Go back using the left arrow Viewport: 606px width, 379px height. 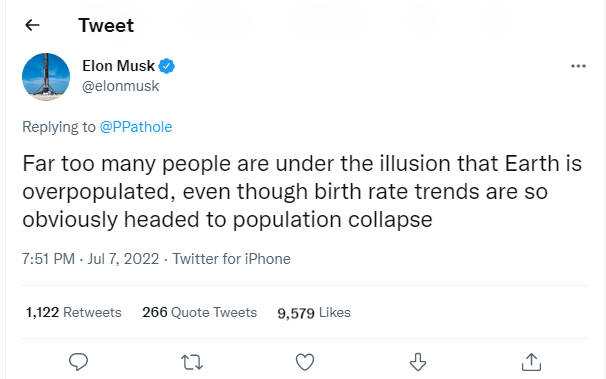(32, 25)
